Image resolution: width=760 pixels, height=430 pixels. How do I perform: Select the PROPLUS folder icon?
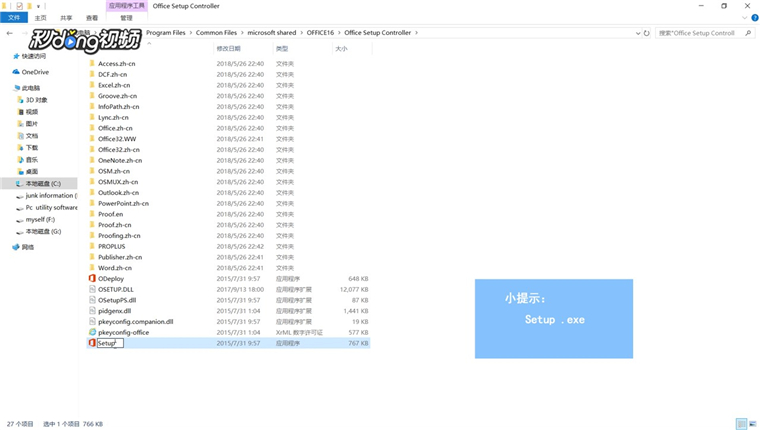(x=92, y=246)
